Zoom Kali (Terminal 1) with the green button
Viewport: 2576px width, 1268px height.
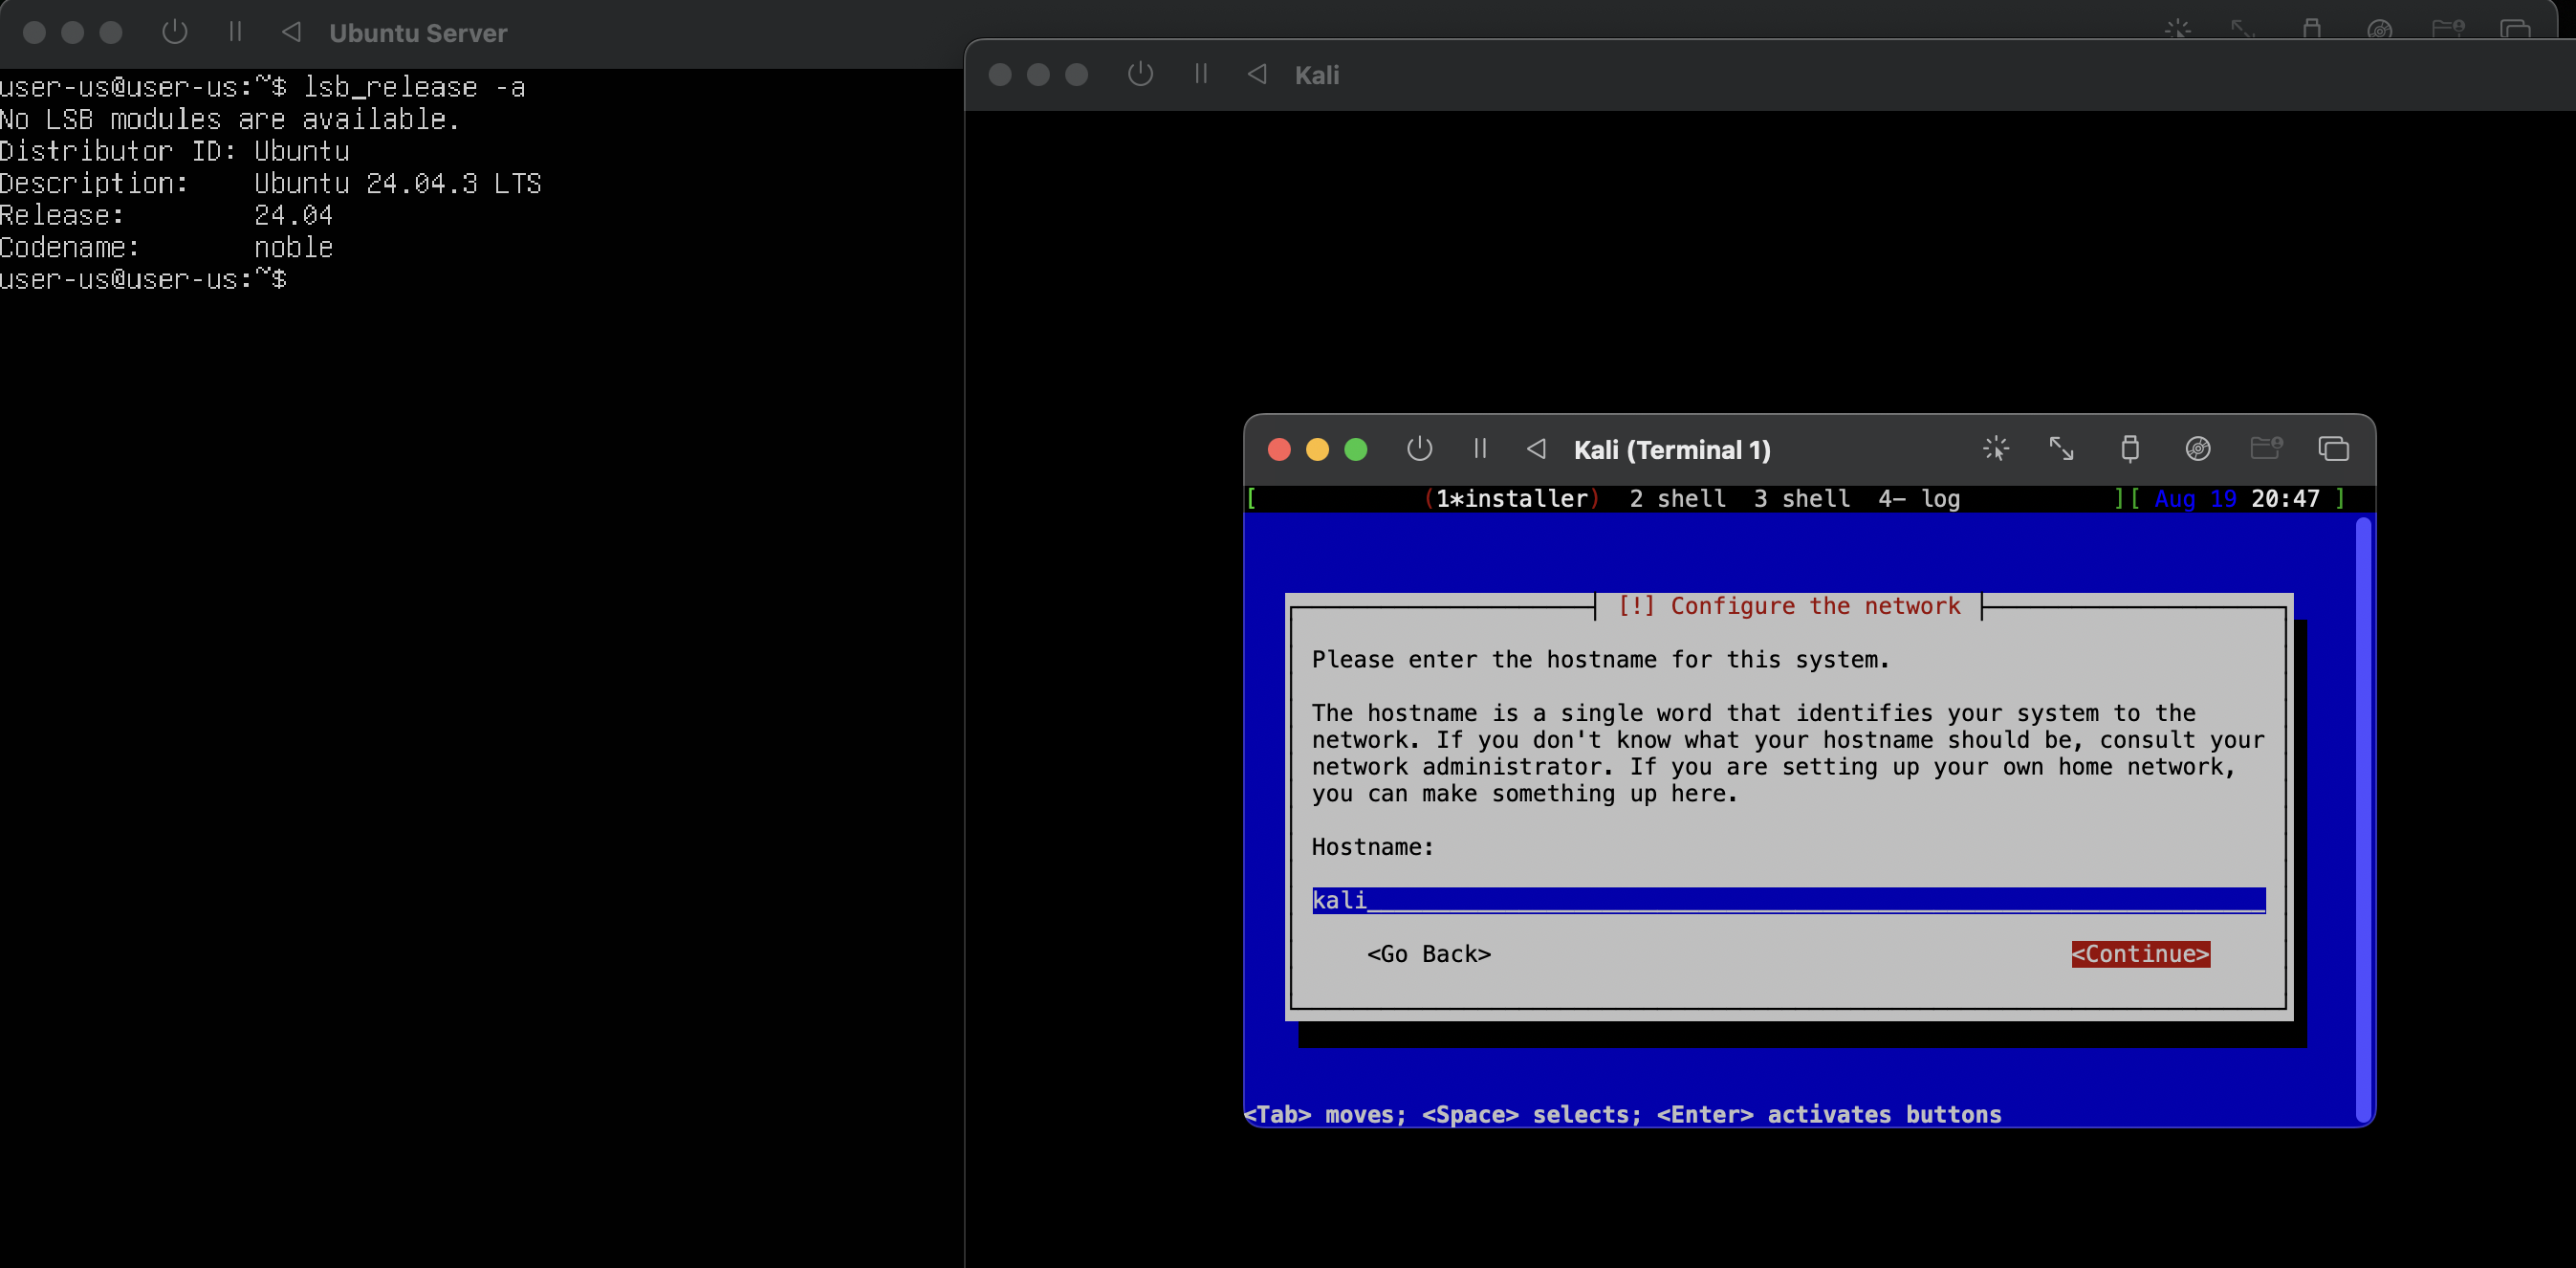(1356, 450)
